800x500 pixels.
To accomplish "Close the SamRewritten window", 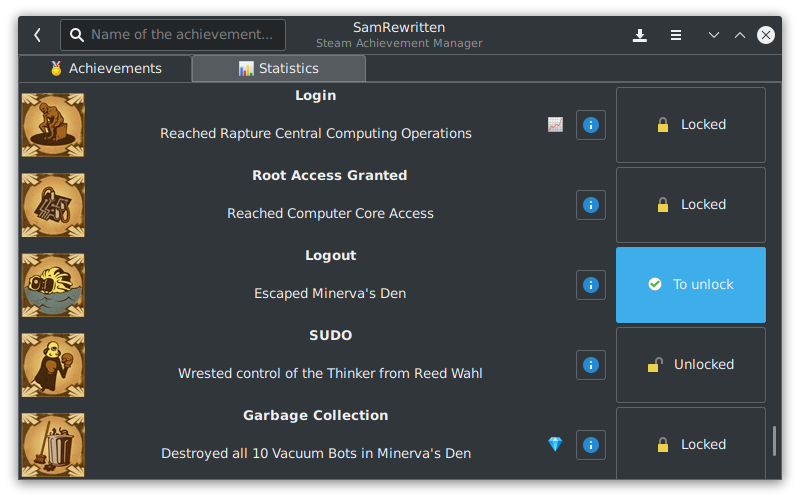I will [x=766, y=35].
